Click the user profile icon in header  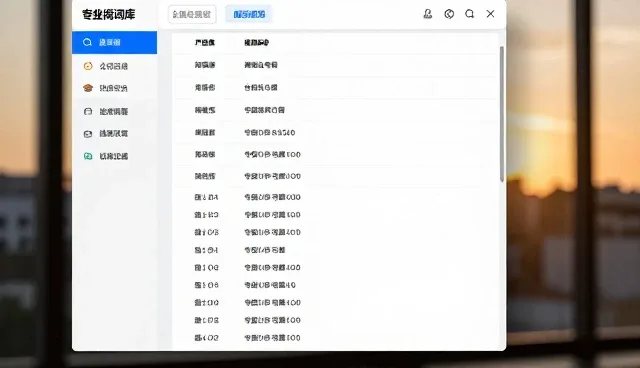pos(427,14)
